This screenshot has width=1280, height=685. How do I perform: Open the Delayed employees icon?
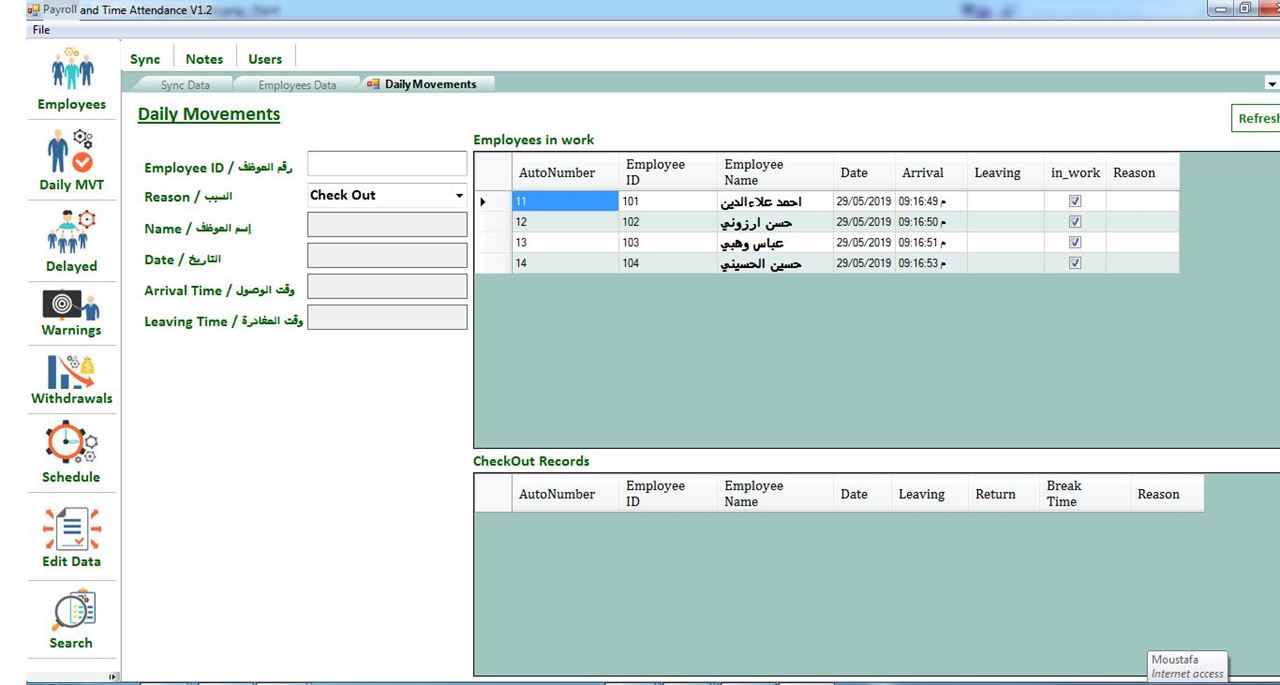(72, 232)
